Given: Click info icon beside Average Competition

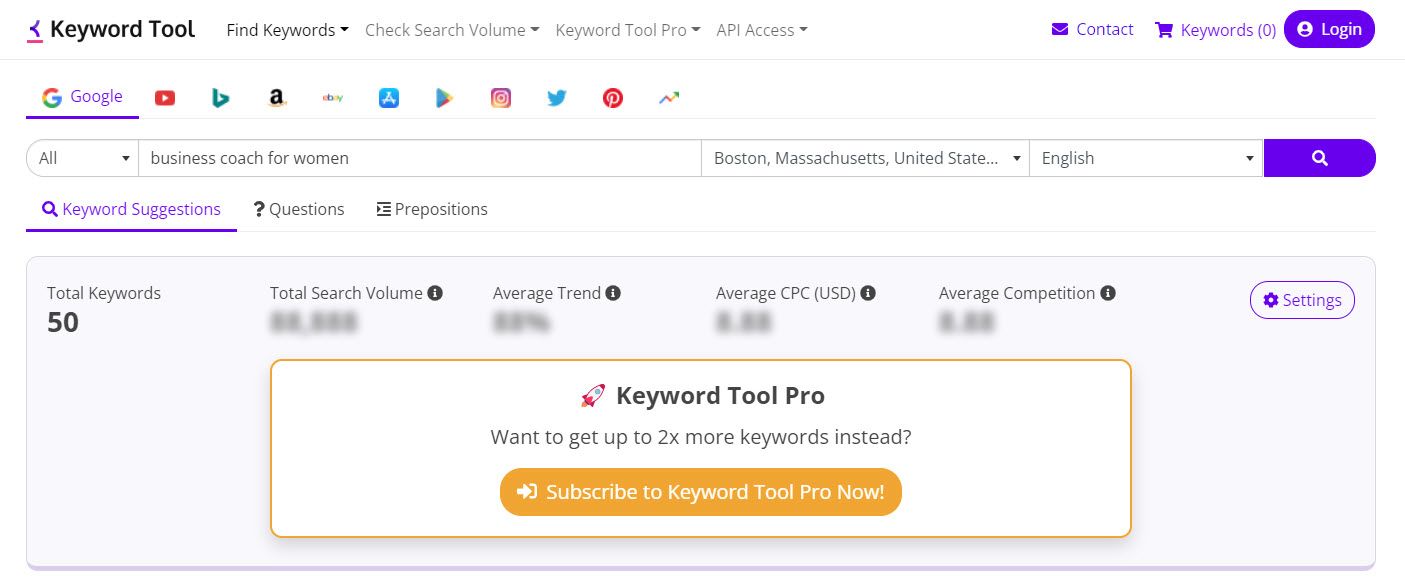Looking at the screenshot, I should point(1108,293).
